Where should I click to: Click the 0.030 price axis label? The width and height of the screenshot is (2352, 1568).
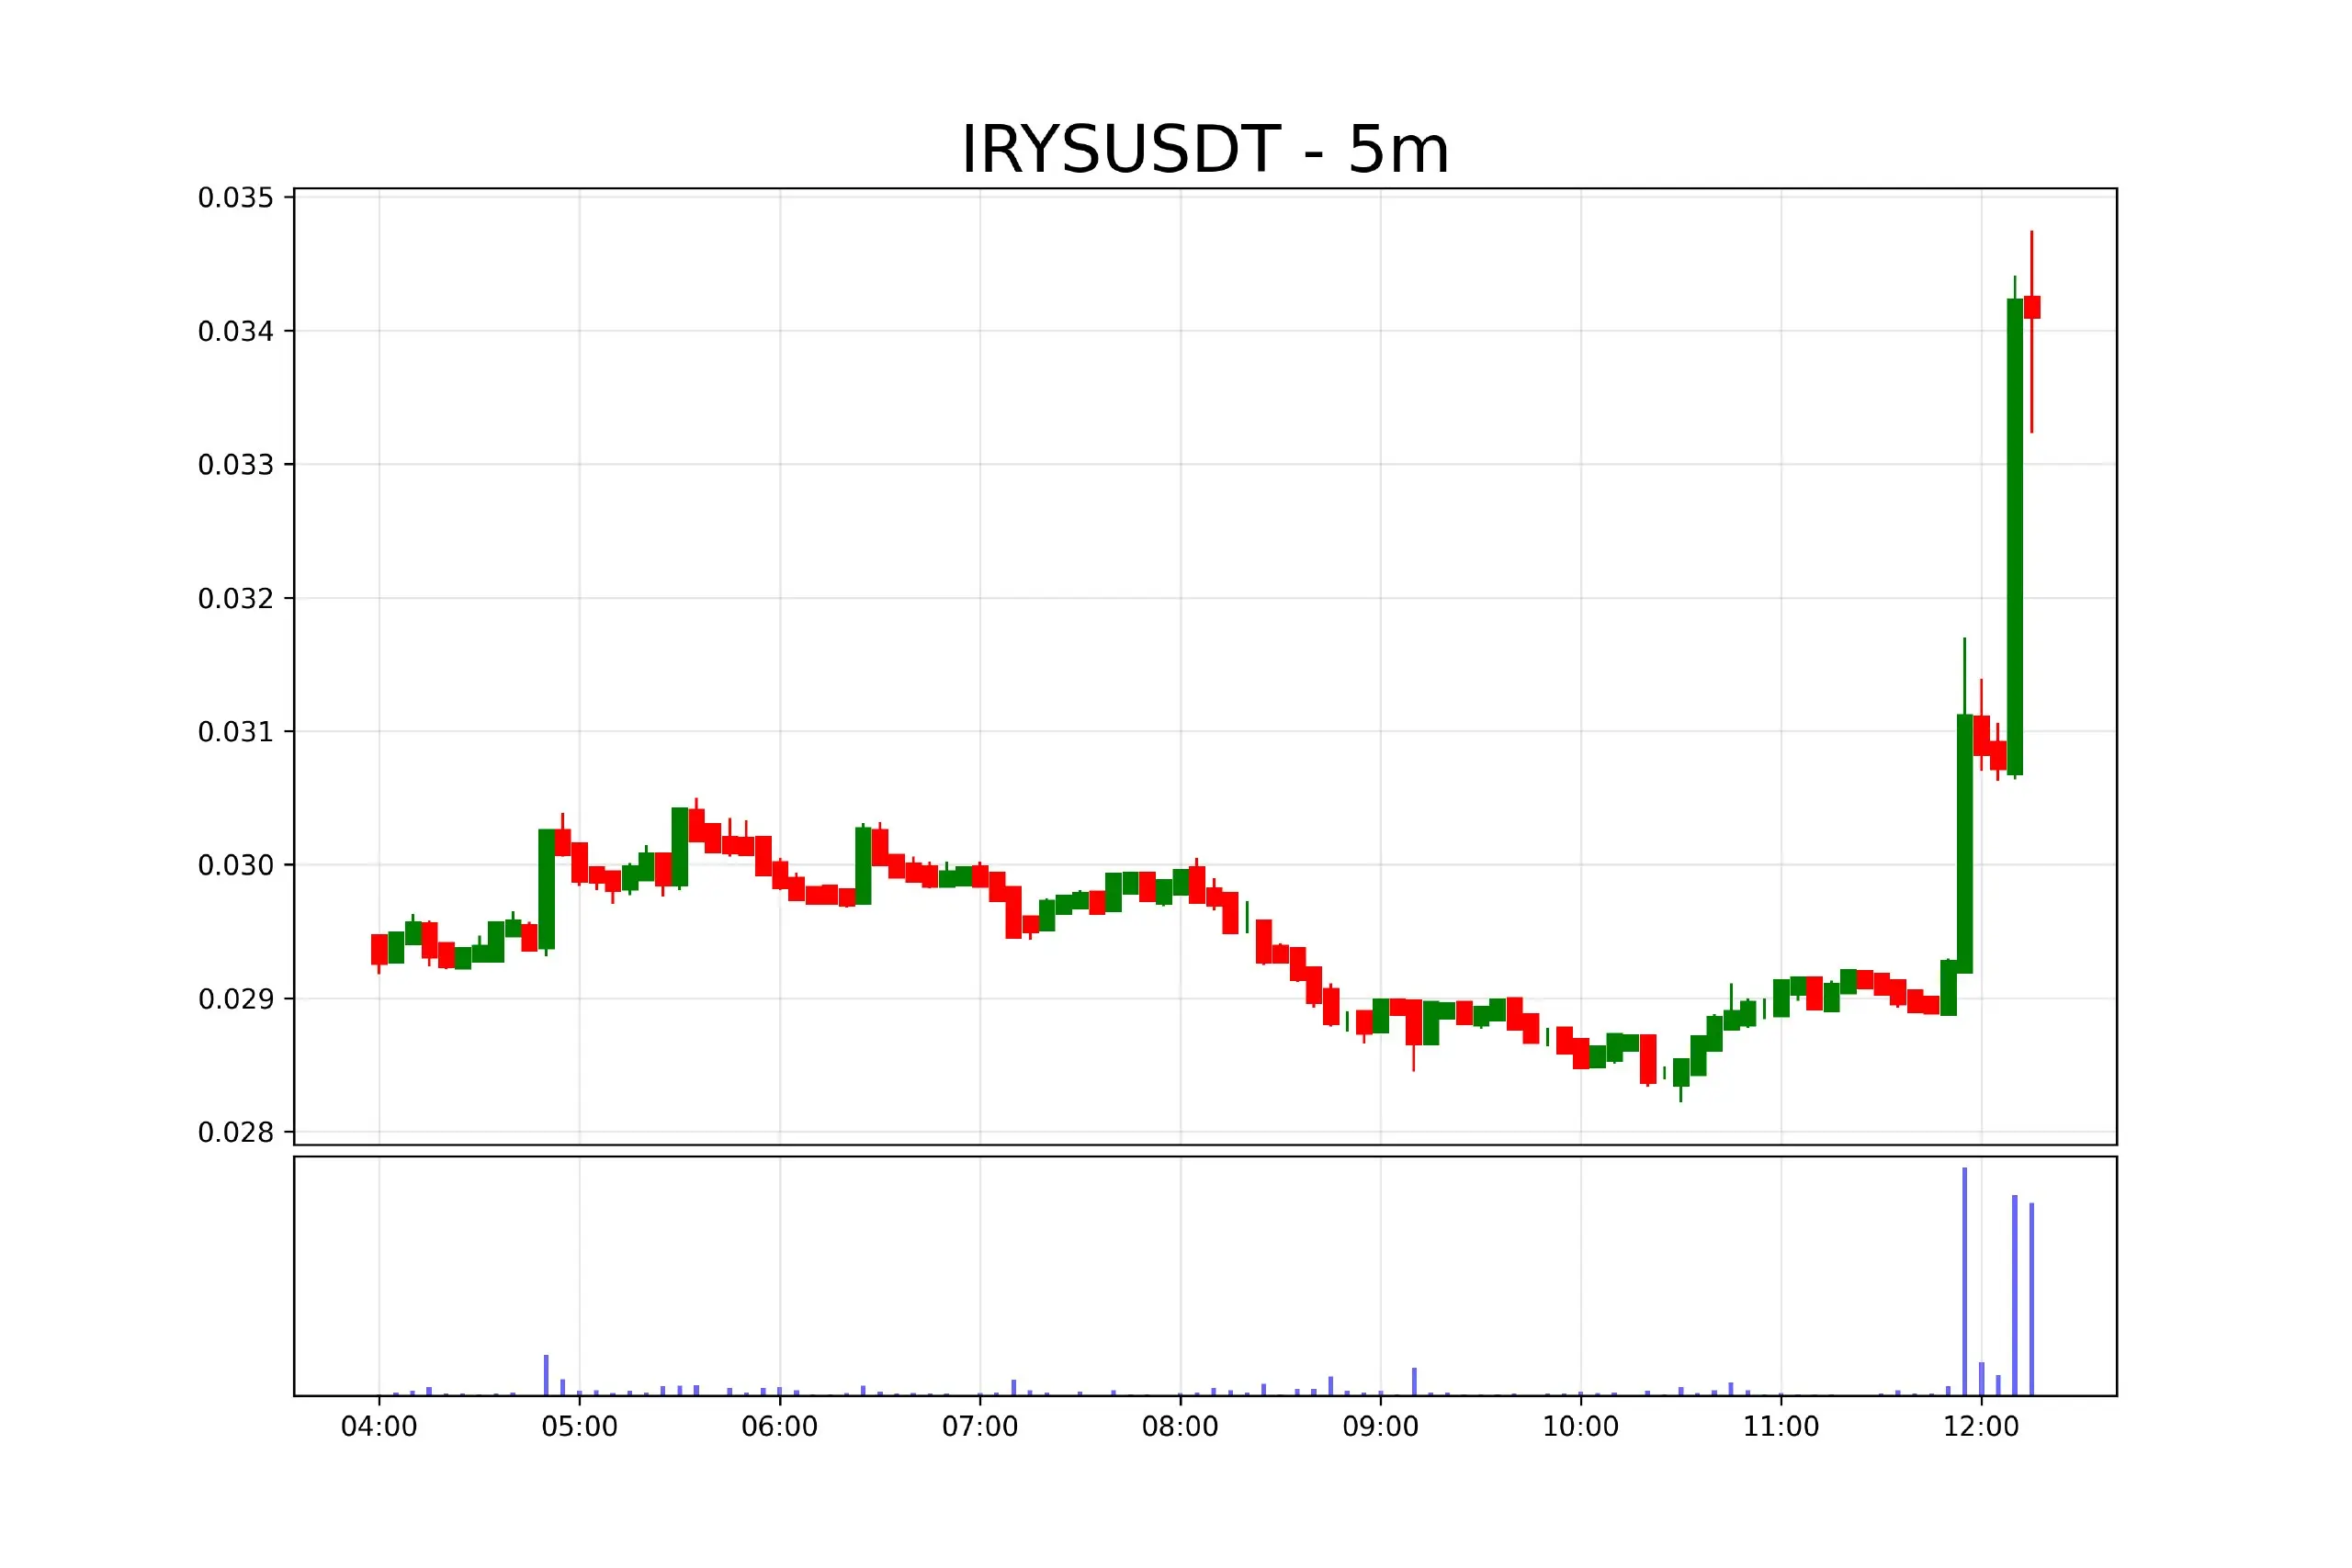click(x=235, y=865)
